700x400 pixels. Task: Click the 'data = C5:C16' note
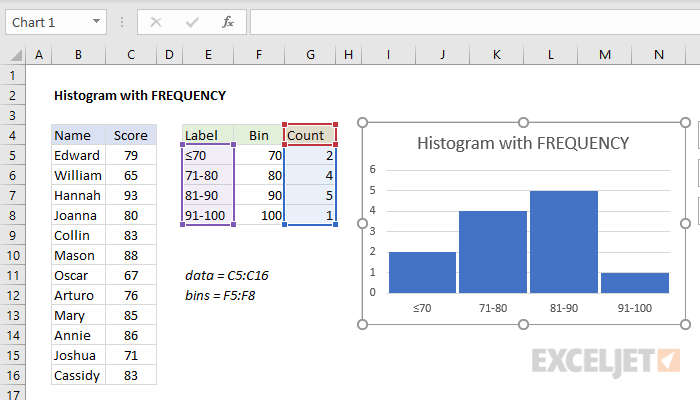tap(227, 275)
